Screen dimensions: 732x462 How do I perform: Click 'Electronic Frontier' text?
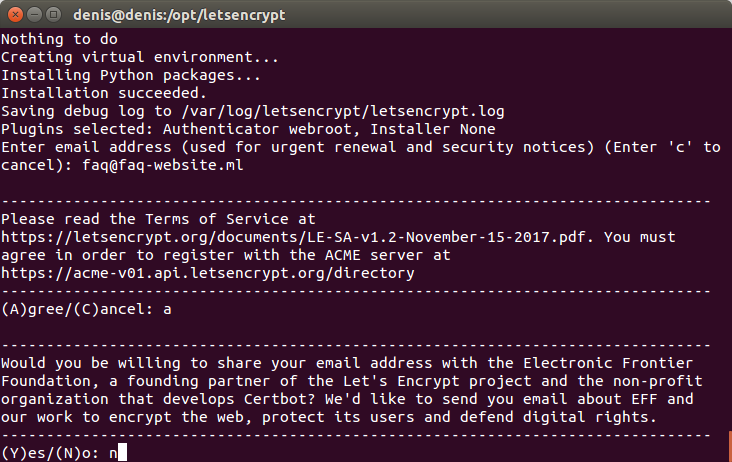[x=608, y=363]
